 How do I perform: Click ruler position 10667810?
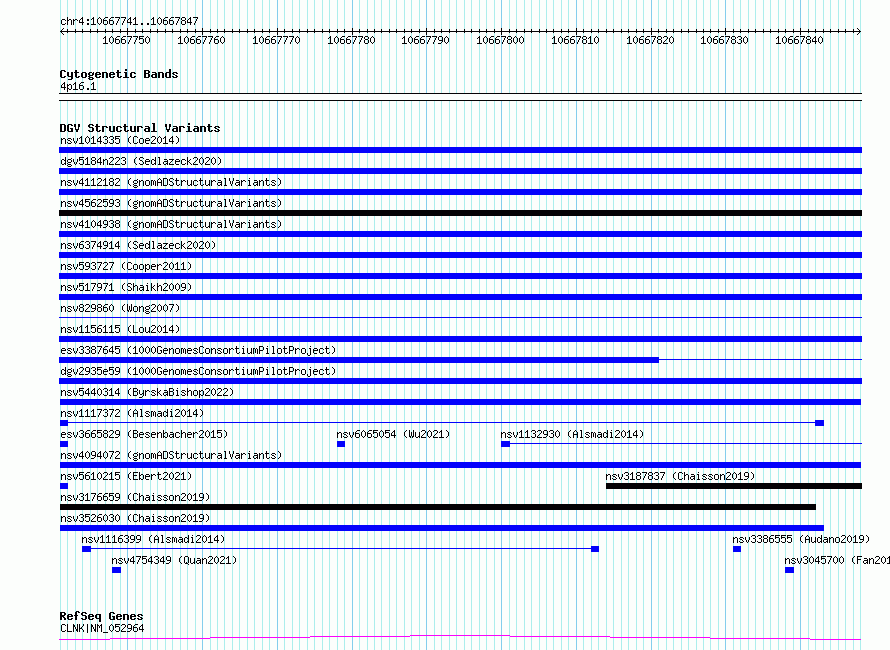point(575,40)
